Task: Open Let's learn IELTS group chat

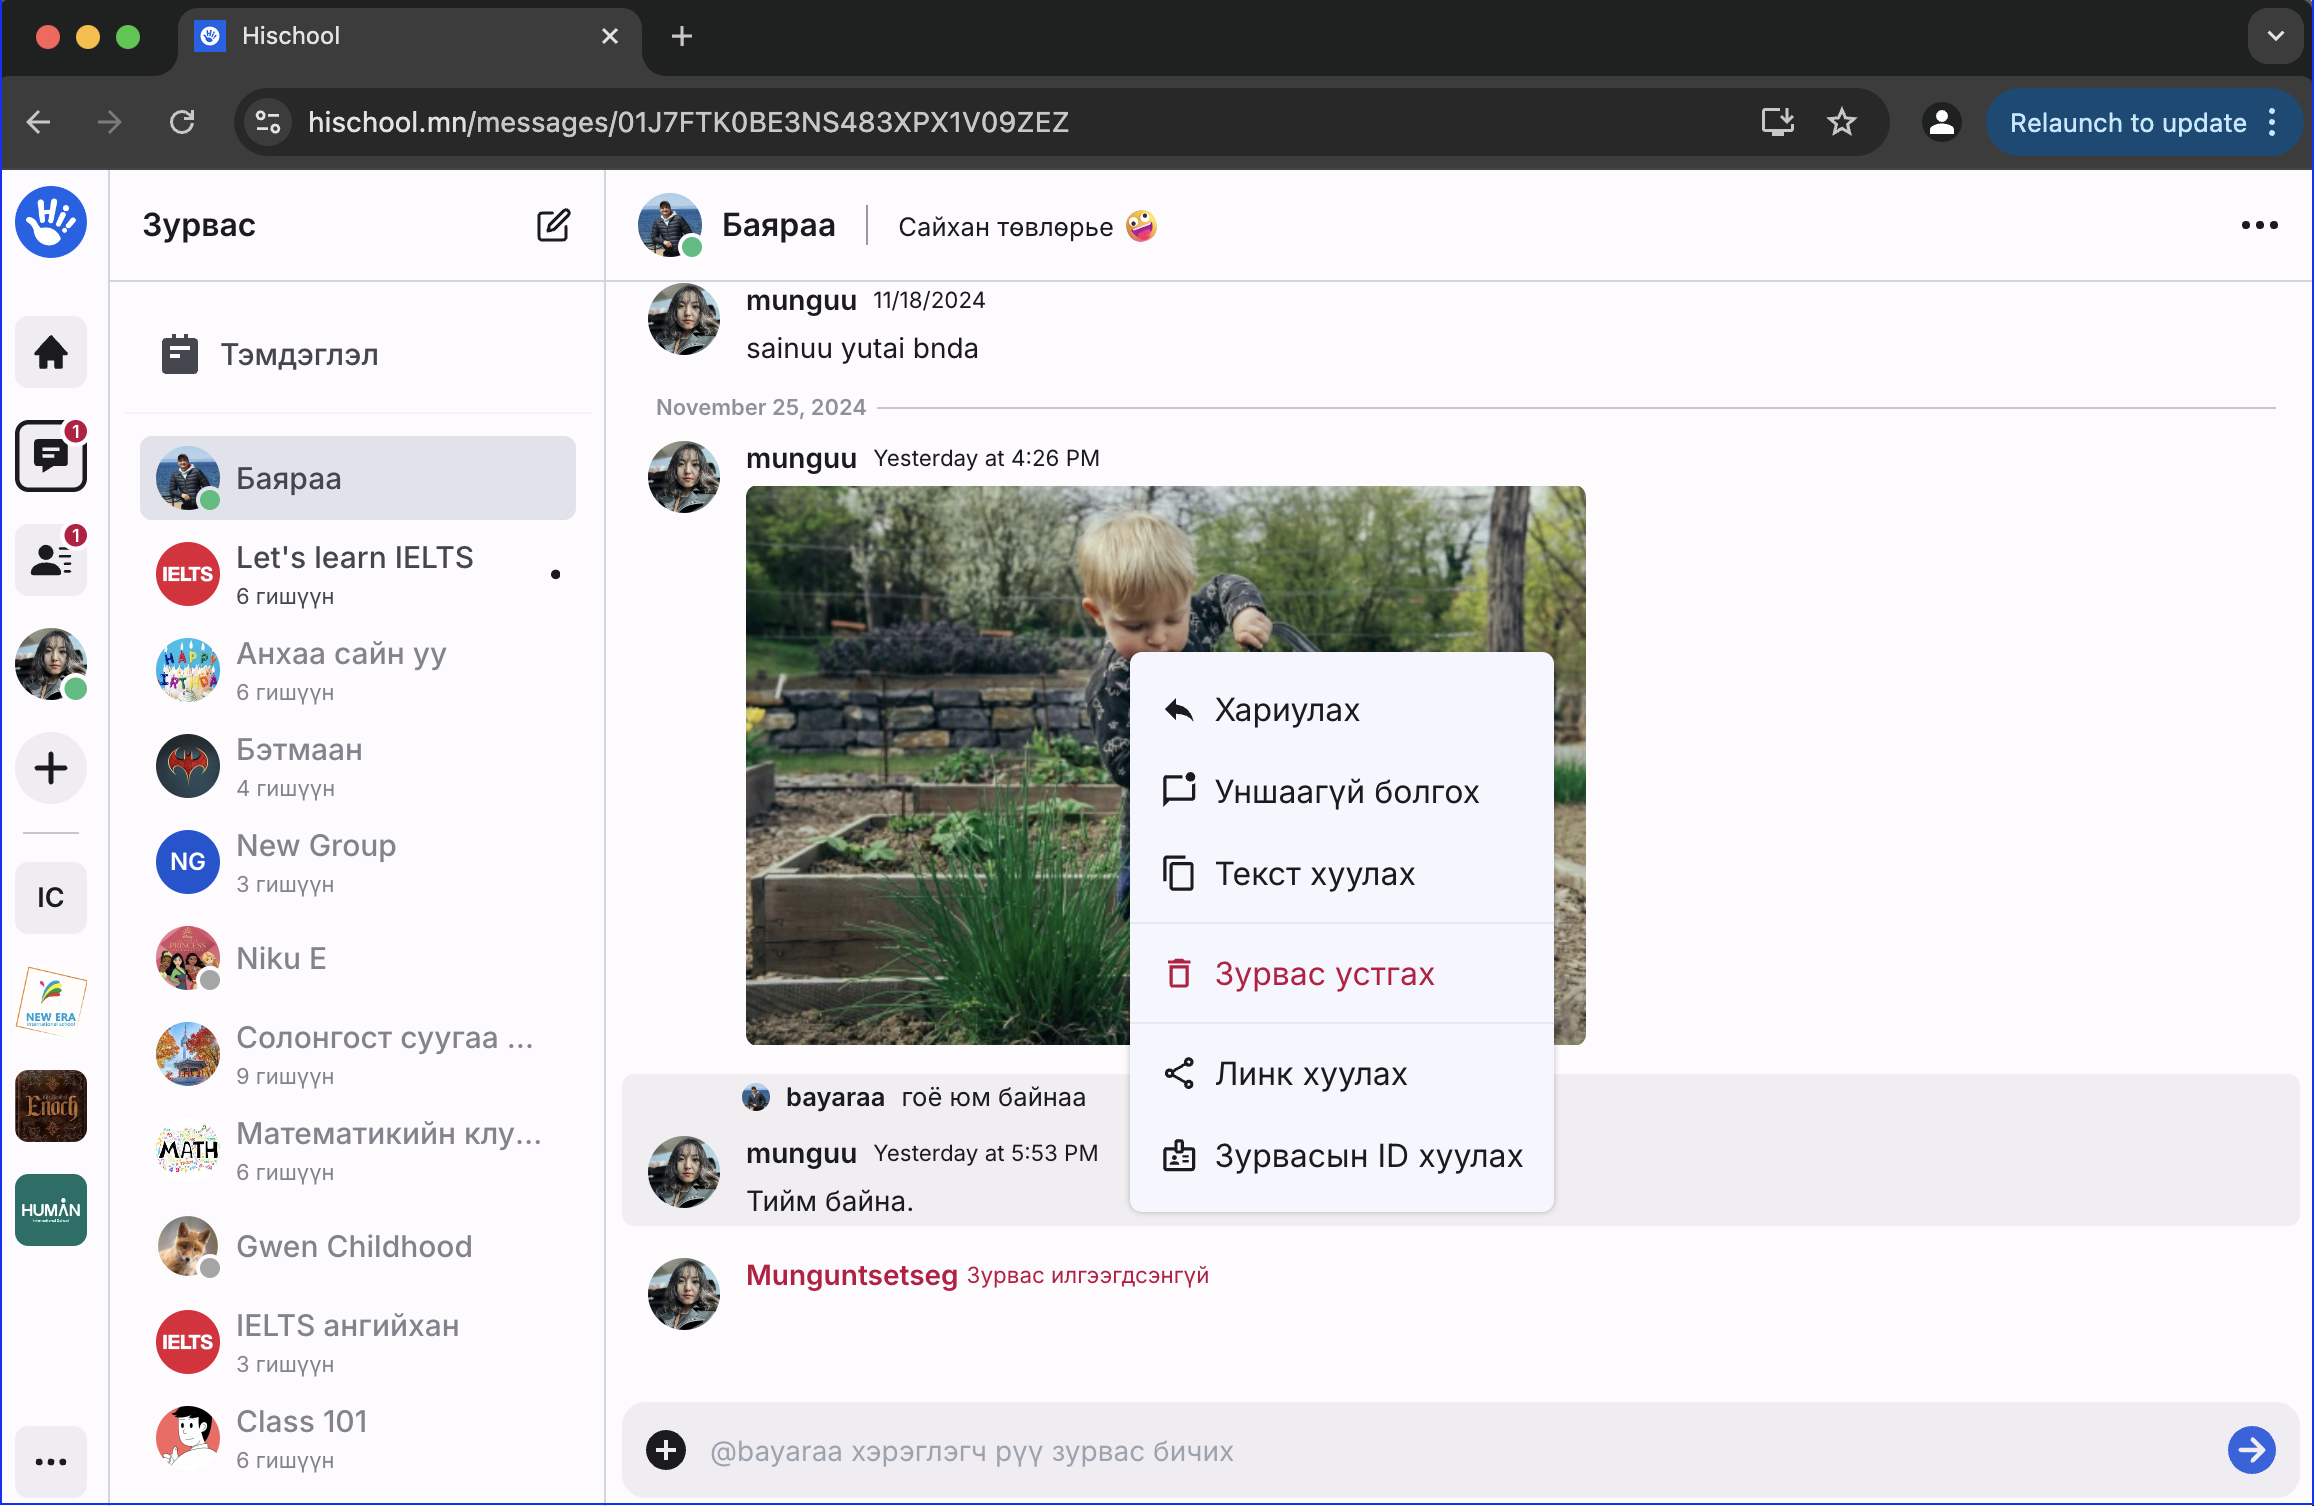Action: [x=355, y=574]
